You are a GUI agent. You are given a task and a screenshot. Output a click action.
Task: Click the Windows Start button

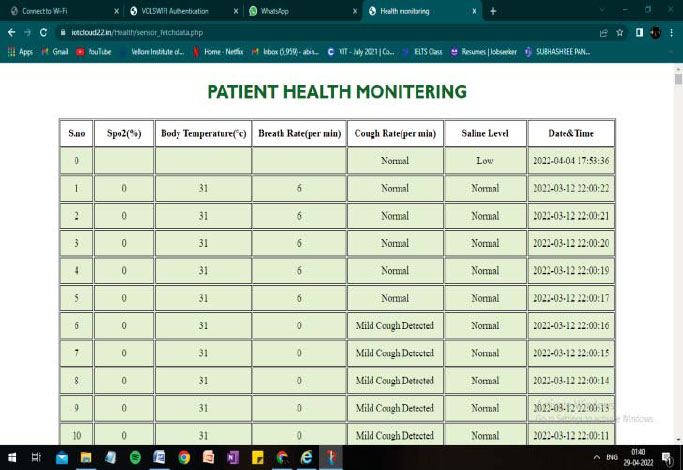click(x=11, y=457)
